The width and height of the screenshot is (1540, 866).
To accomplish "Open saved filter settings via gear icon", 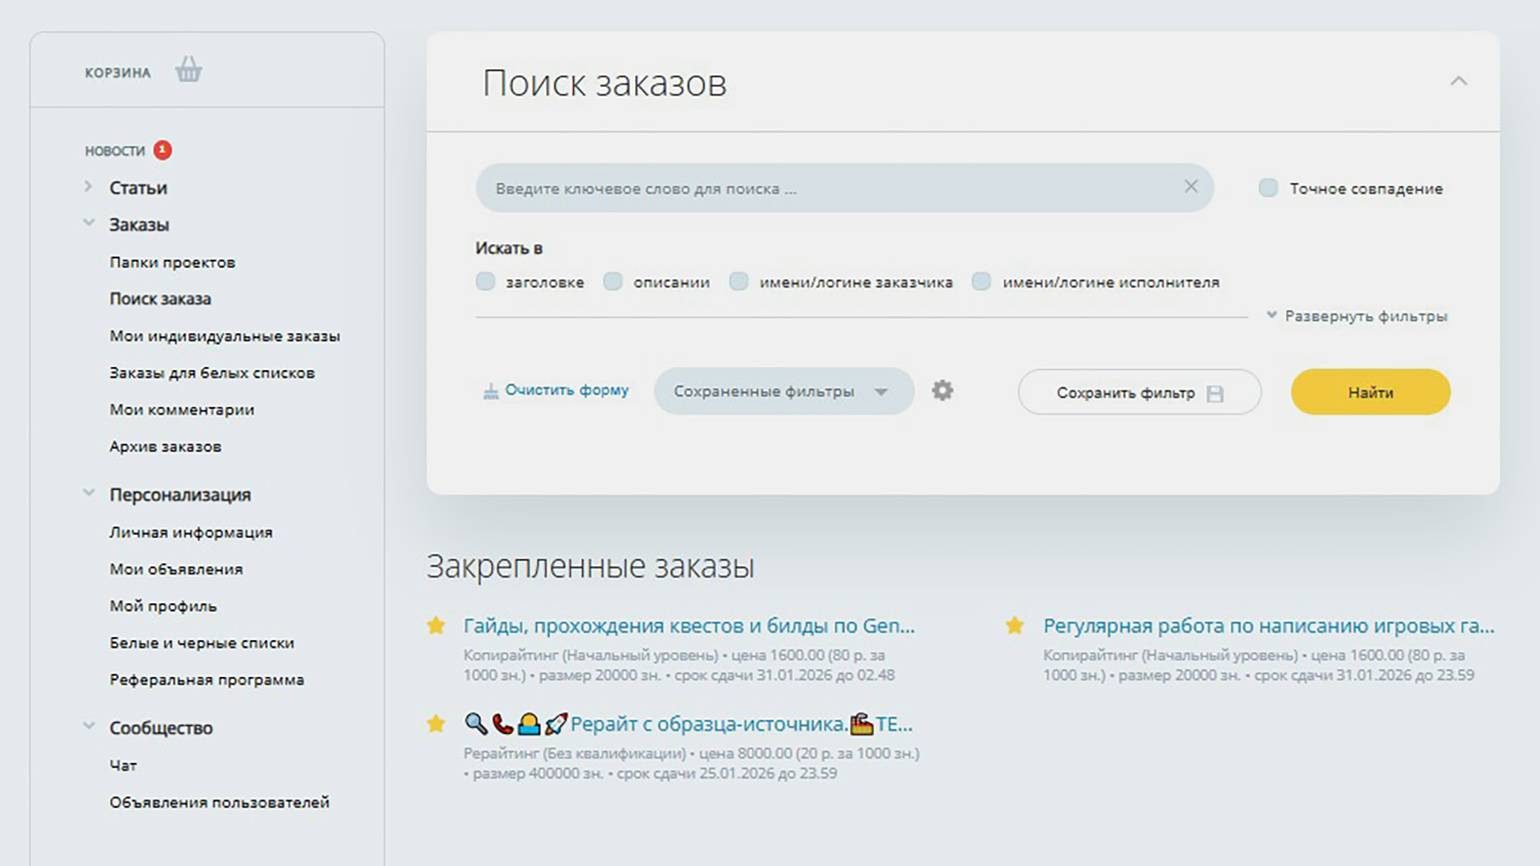I will pyautogui.click(x=942, y=391).
